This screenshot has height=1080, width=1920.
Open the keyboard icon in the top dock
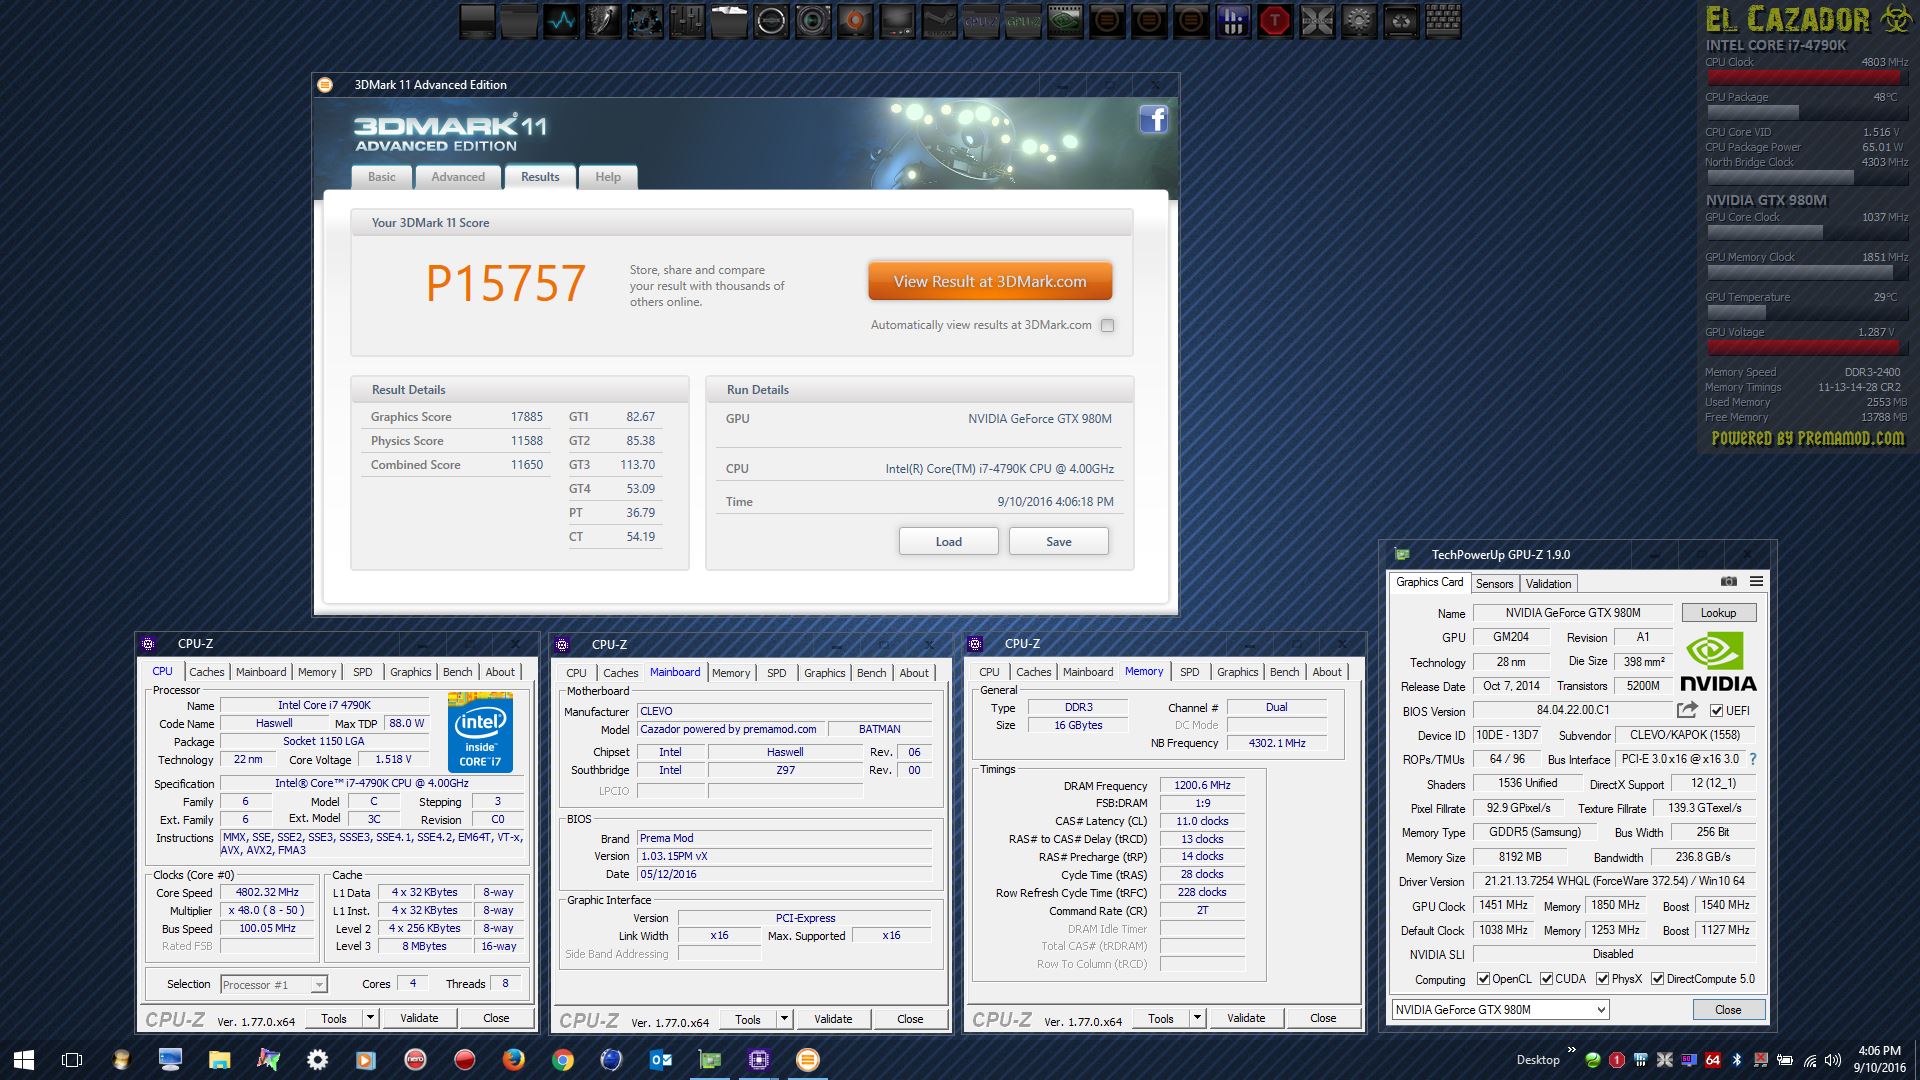(1443, 21)
